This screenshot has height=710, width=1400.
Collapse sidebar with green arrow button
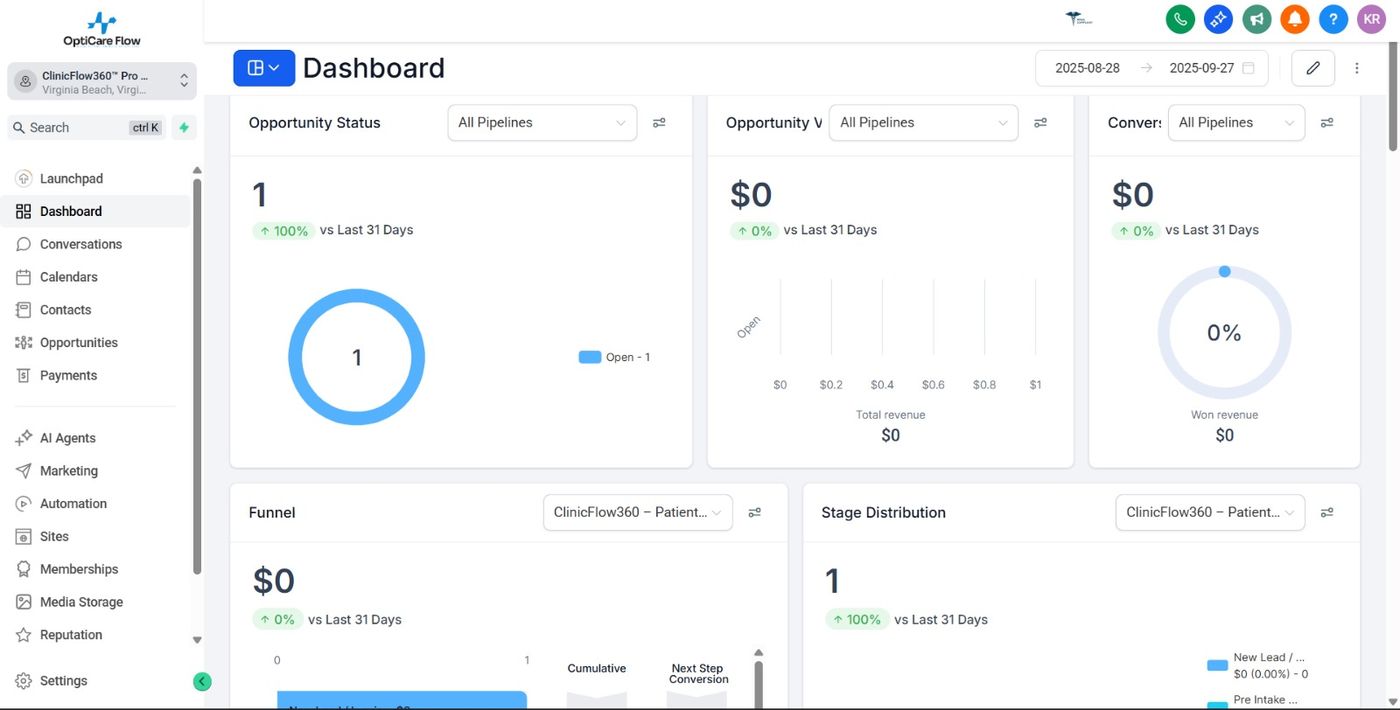[202, 682]
